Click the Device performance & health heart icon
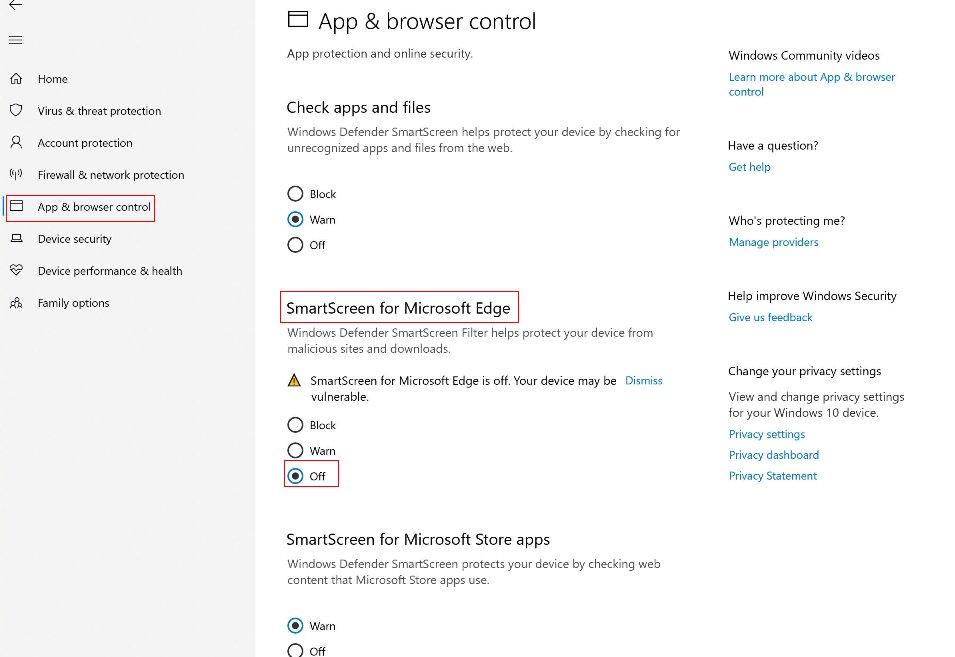 [x=16, y=270]
